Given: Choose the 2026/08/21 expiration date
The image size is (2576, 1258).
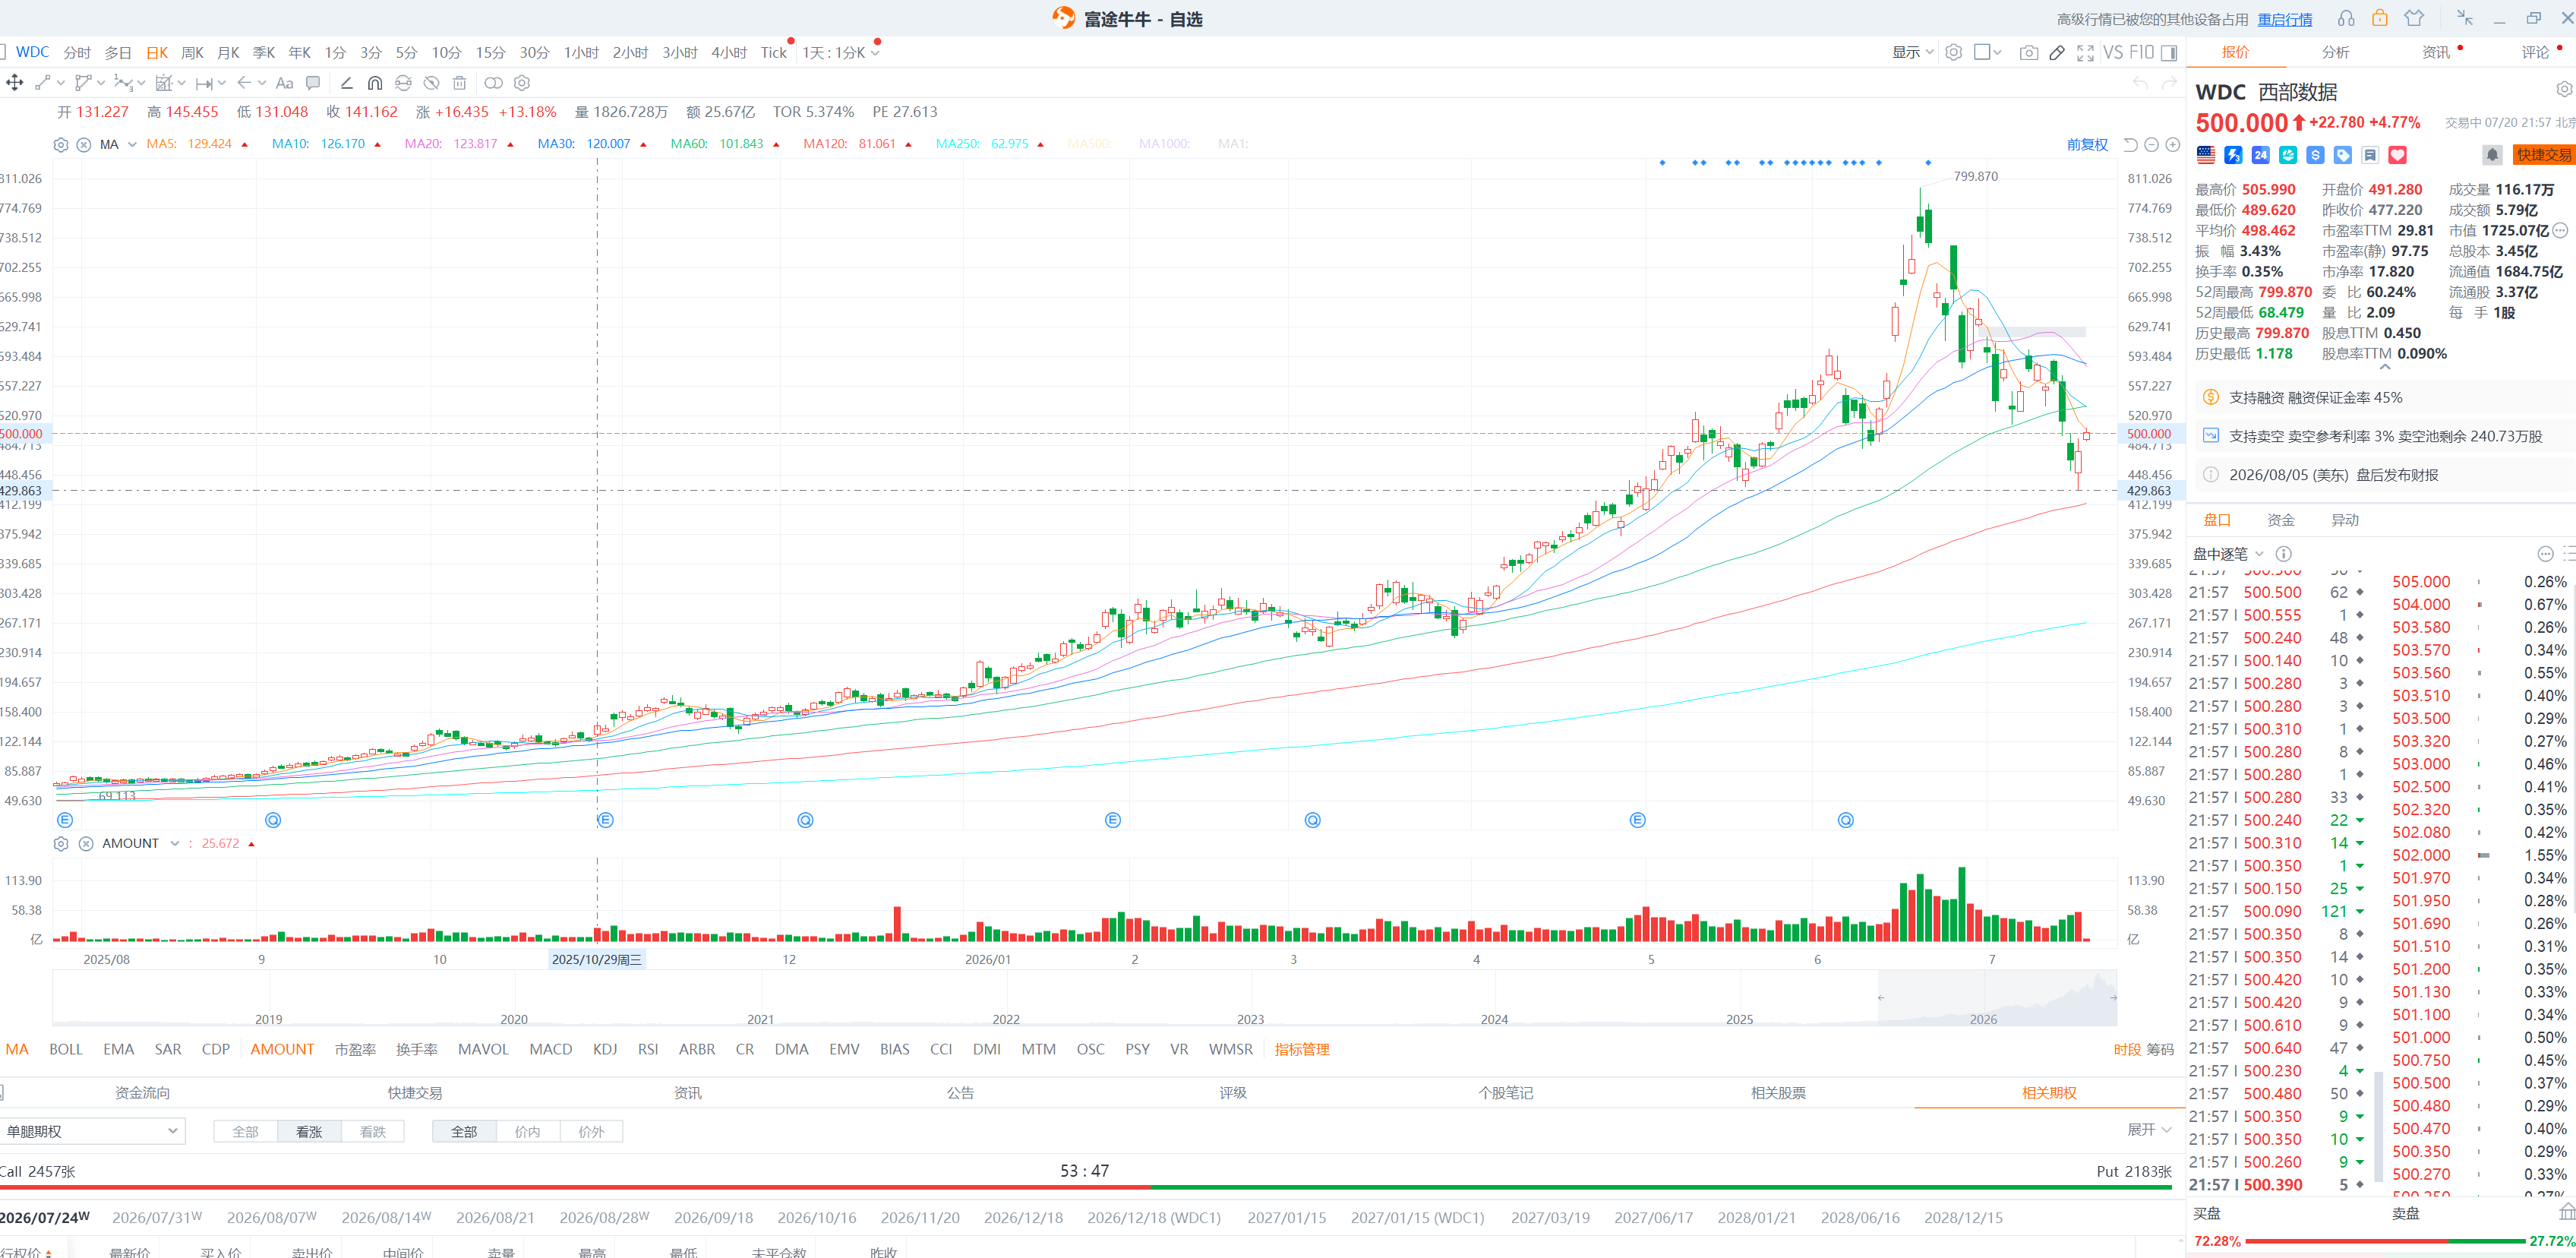Looking at the screenshot, I should click(495, 1218).
